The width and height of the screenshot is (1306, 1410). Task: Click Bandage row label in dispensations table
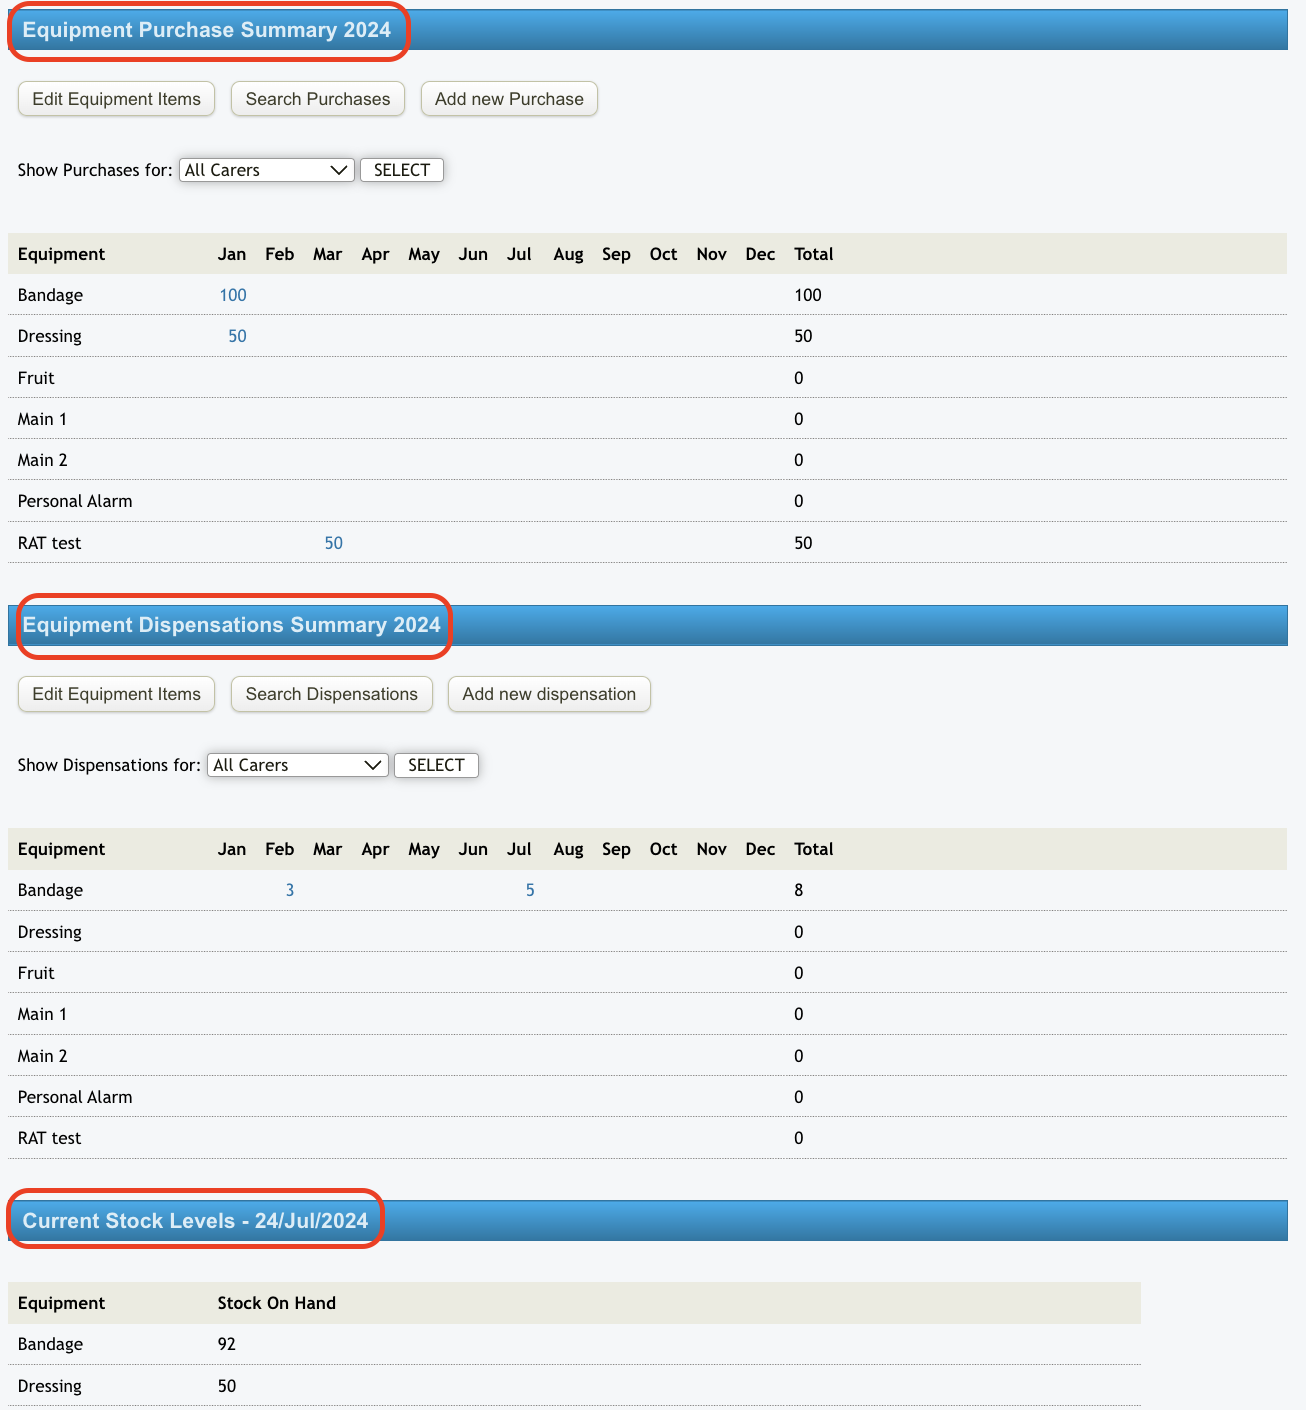point(50,890)
